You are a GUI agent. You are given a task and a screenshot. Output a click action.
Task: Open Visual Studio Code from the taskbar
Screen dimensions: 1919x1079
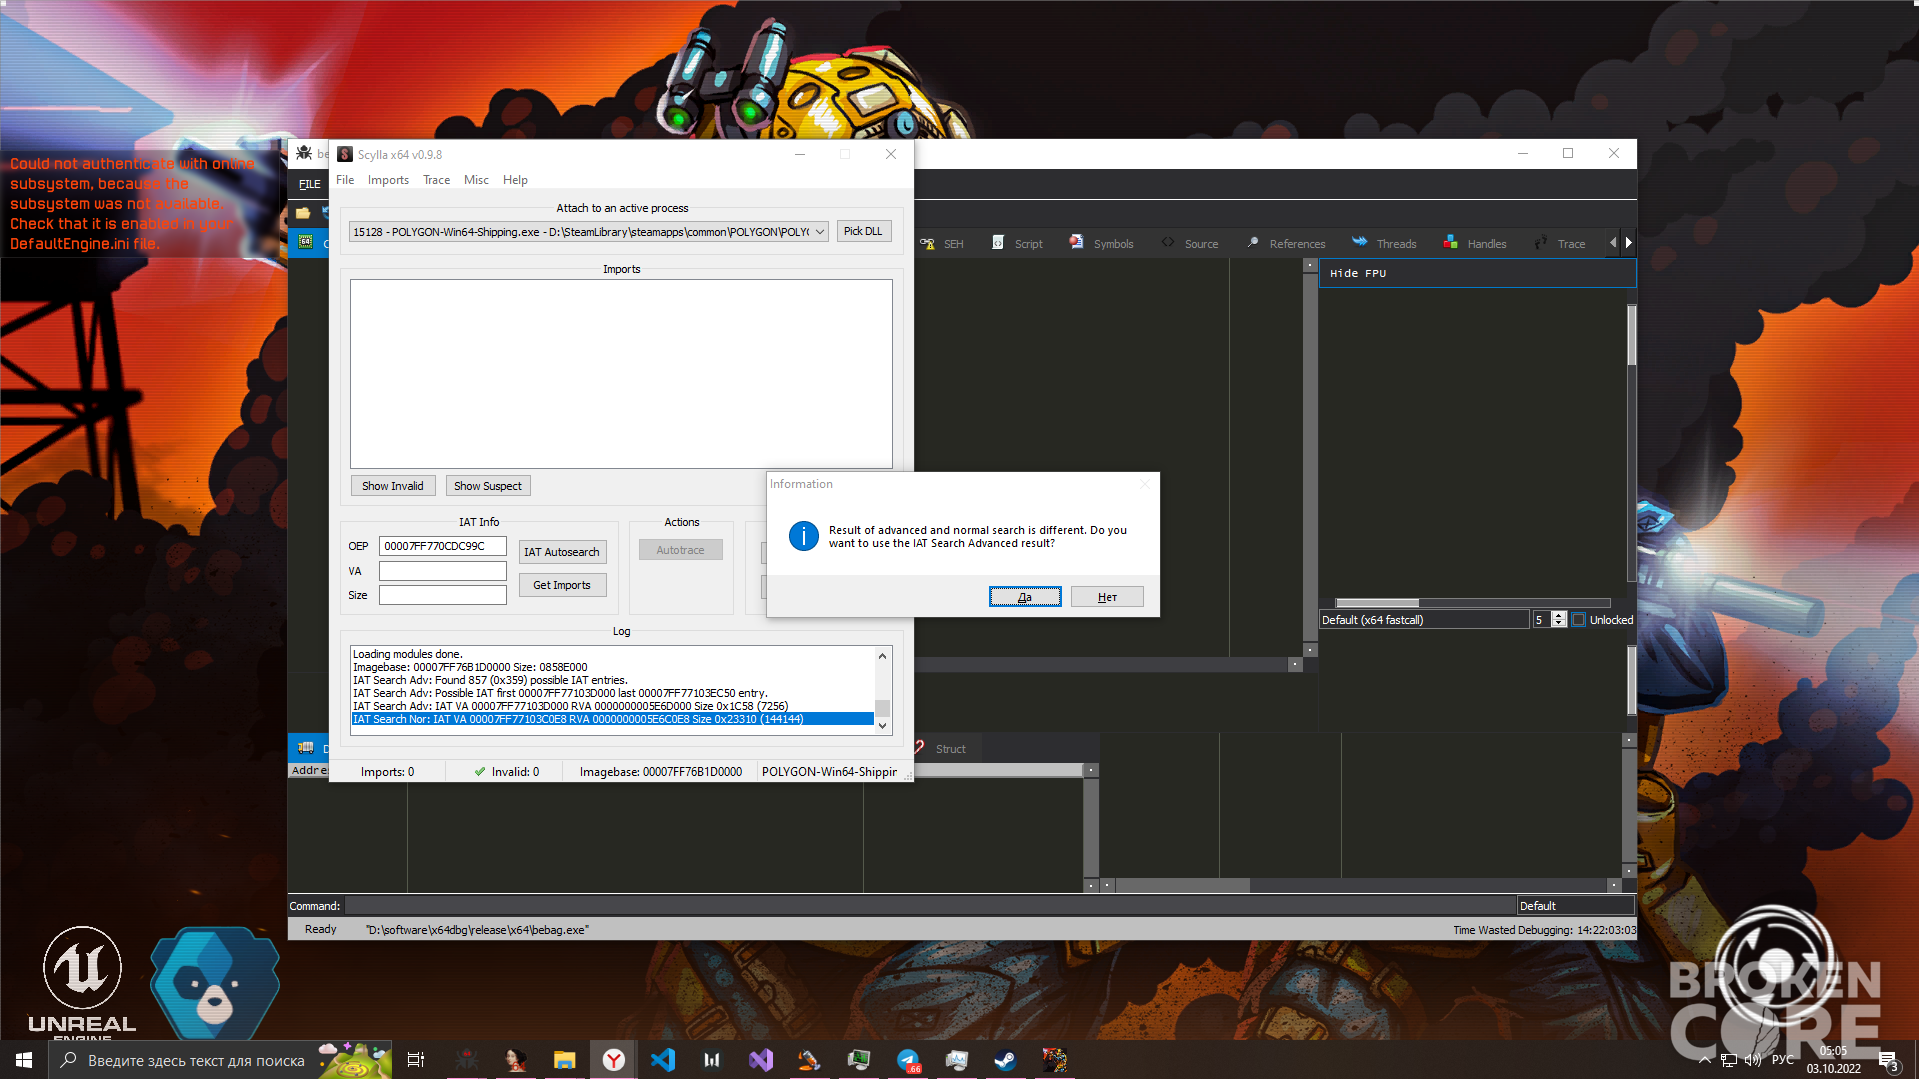pos(663,1060)
